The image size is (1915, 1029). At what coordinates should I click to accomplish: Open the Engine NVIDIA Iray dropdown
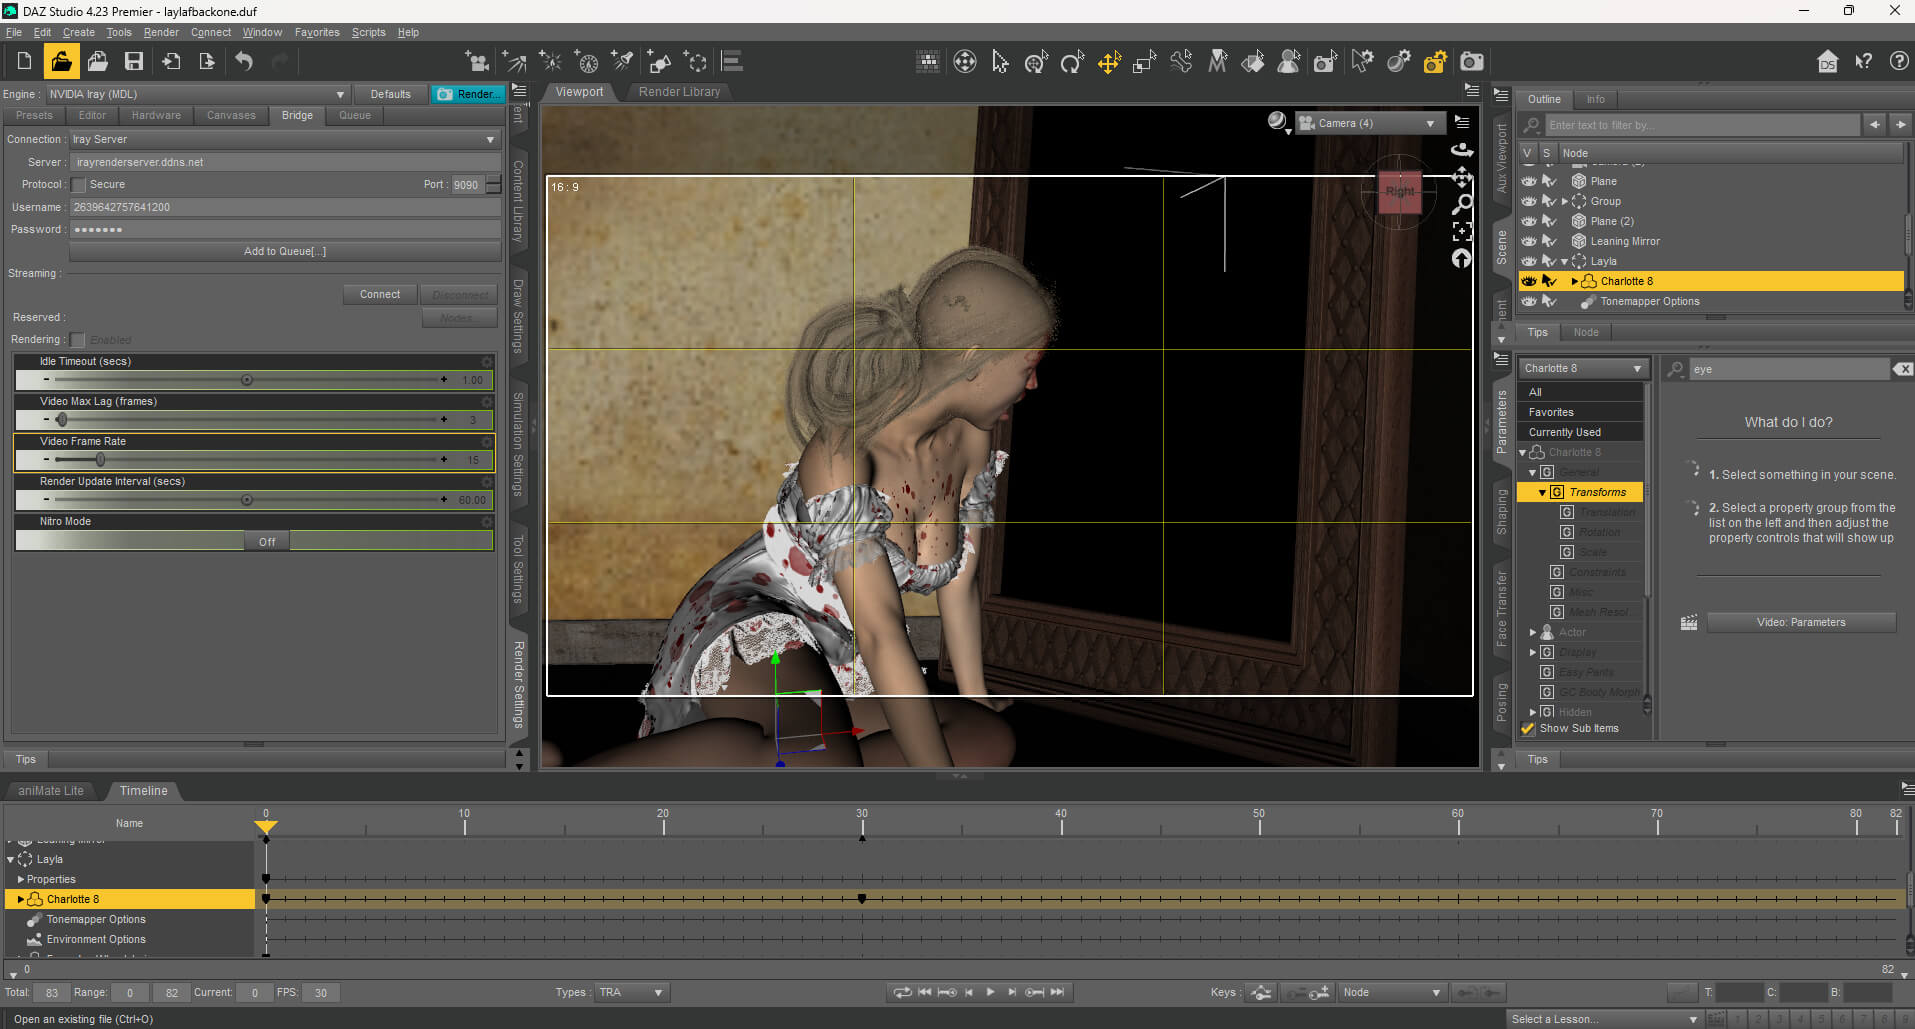point(197,94)
